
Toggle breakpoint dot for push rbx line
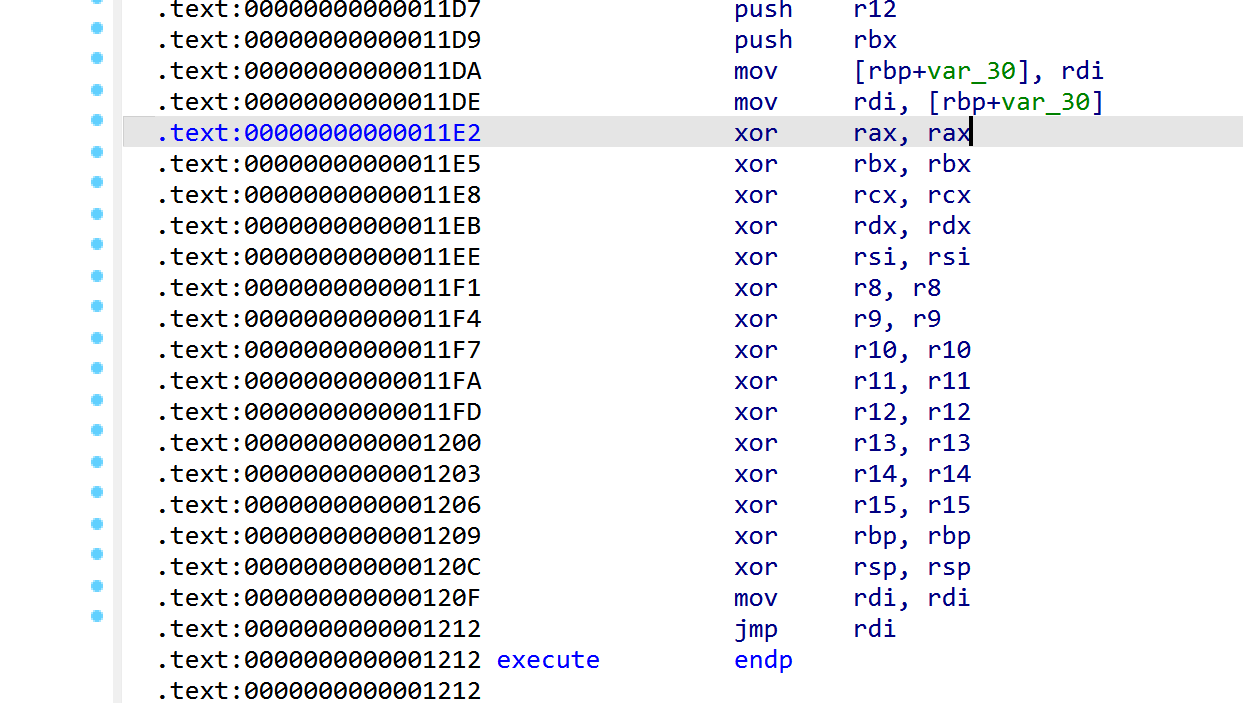coord(97,27)
